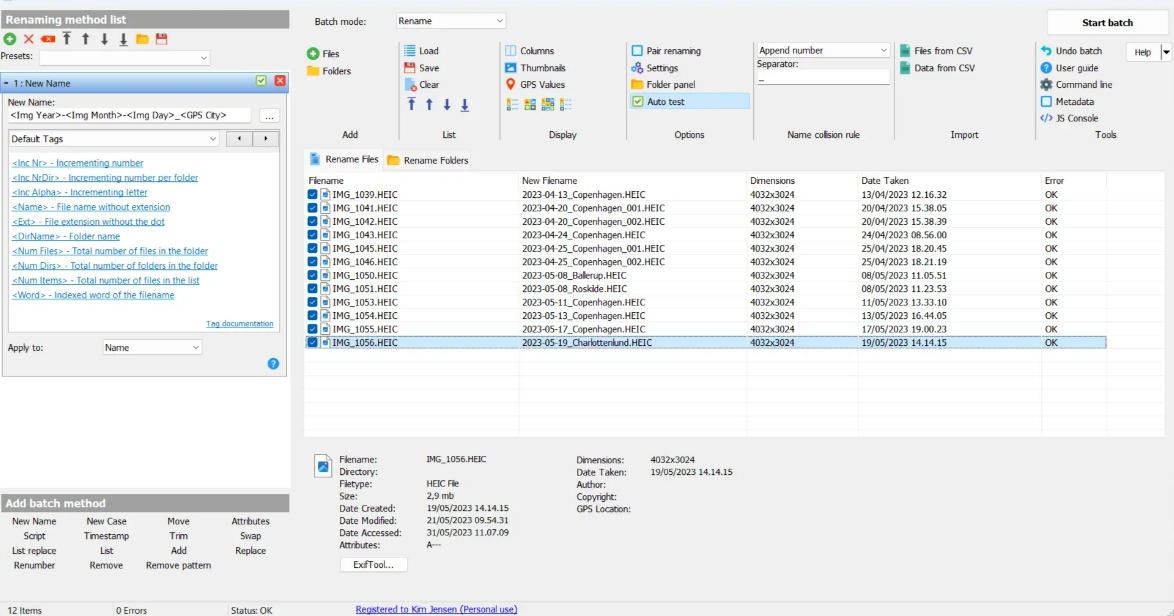Uncheck the IMG_1039.HEIC file checkbox

tap(312, 195)
